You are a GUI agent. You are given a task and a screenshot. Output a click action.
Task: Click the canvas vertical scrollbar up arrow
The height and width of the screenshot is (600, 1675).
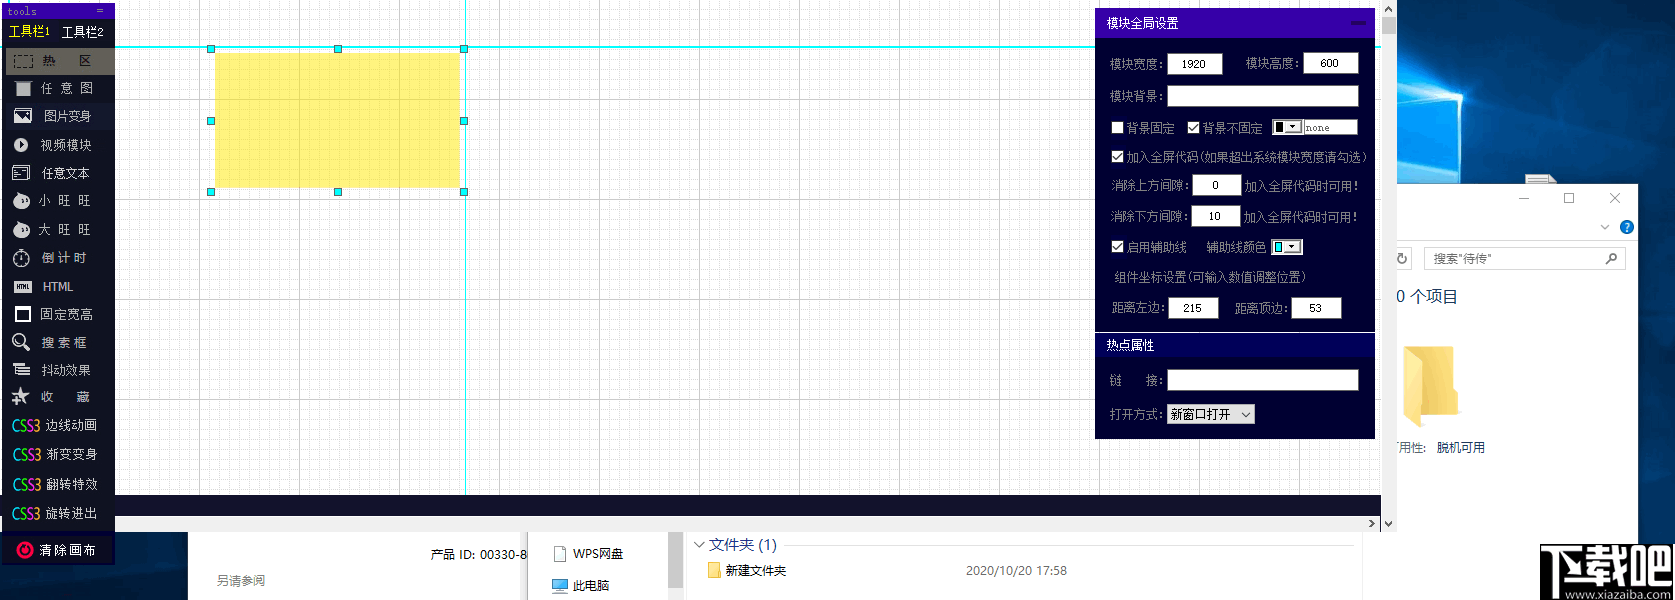[x=1388, y=9]
